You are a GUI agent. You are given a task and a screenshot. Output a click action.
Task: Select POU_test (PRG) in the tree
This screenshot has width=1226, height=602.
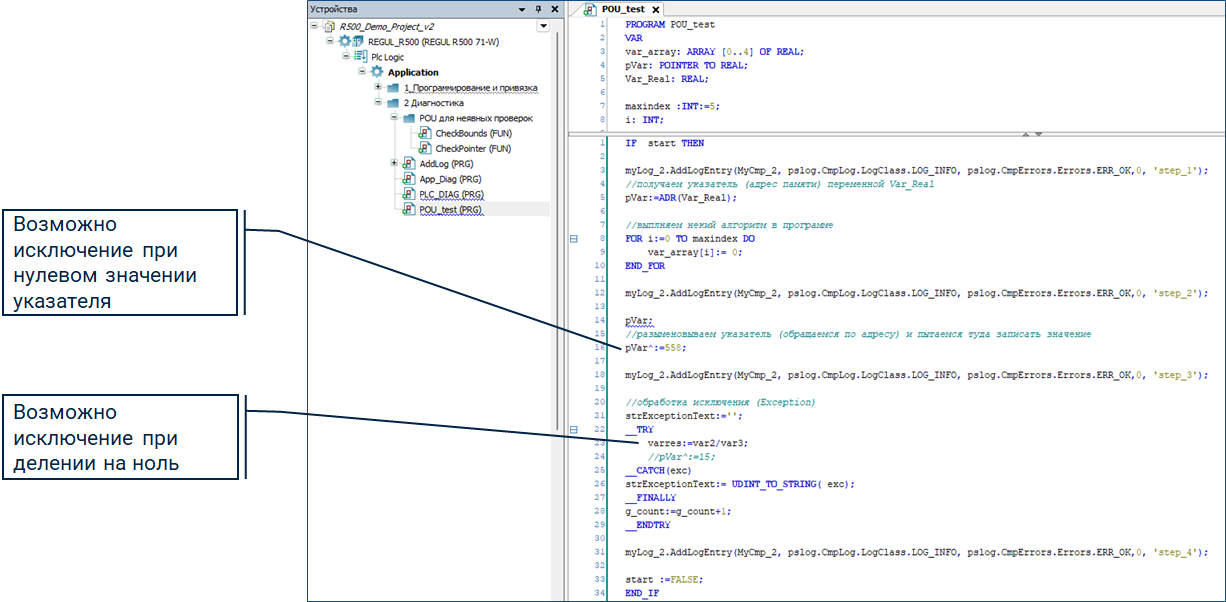pos(450,210)
